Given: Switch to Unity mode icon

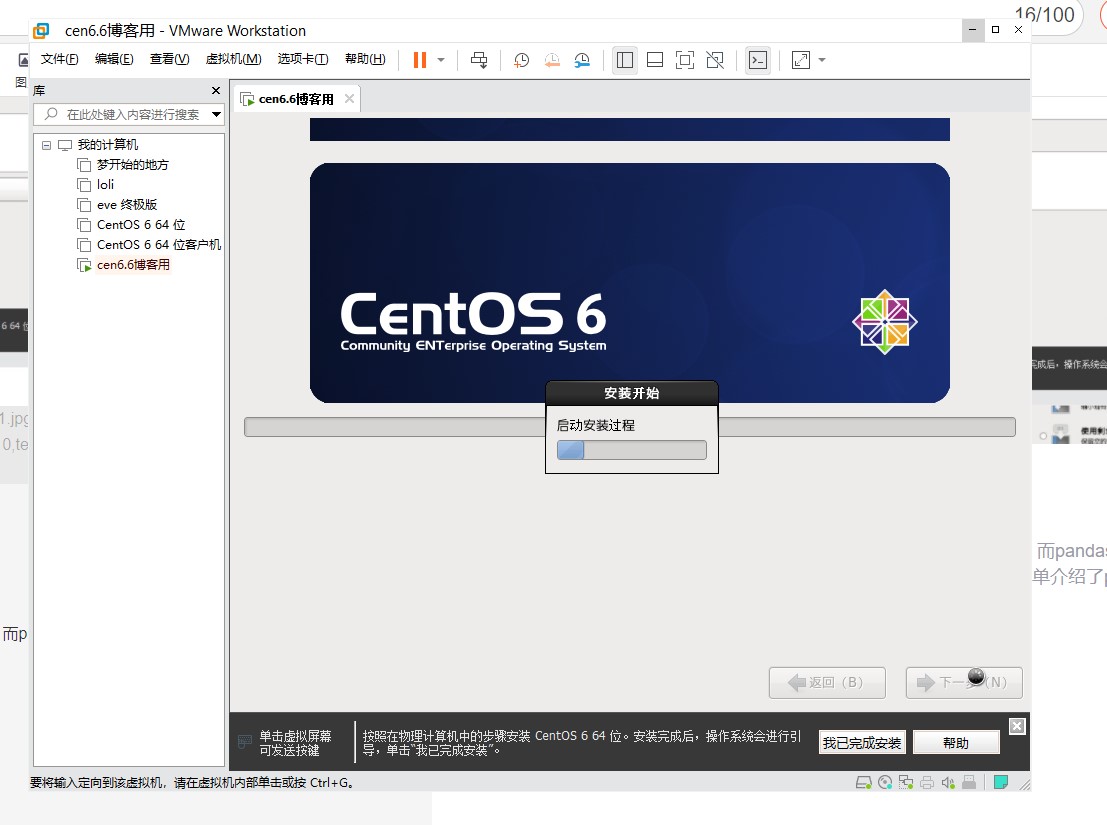Looking at the screenshot, I should pyautogui.click(x=715, y=60).
